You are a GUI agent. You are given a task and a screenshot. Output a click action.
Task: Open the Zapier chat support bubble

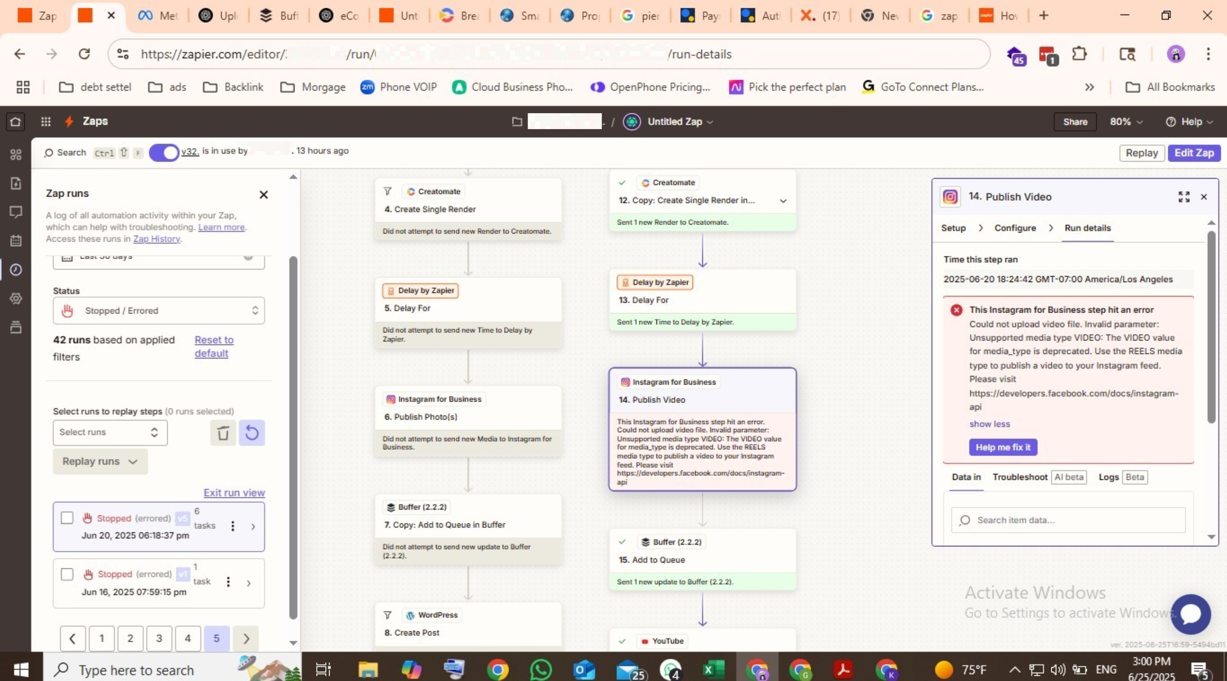click(x=1190, y=614)
